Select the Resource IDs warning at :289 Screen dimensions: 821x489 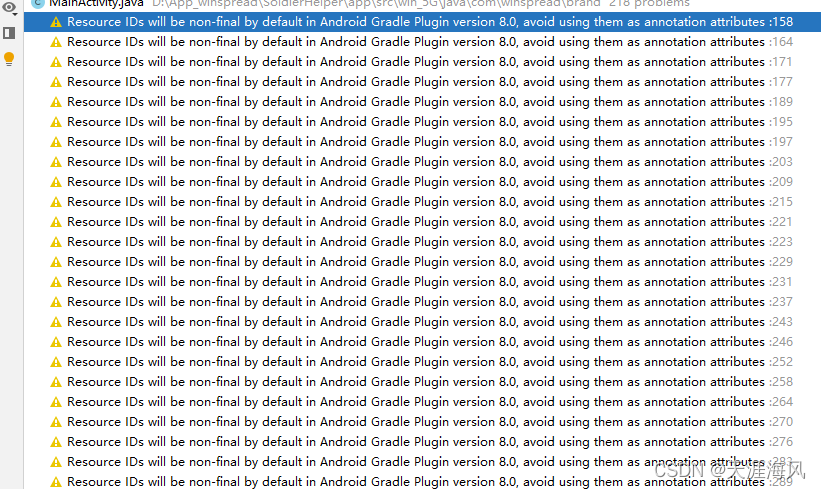pos(422,481)
